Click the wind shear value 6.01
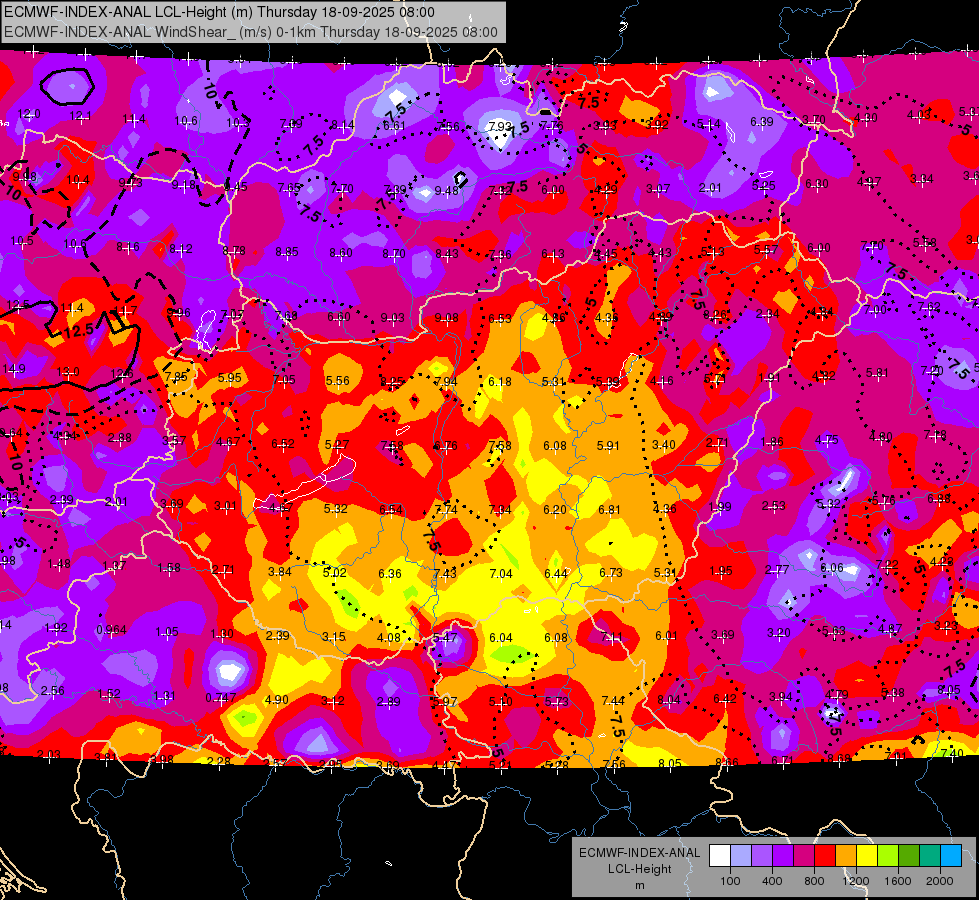The width and height of the screenshot is (979, 900). tap(666, 635)
